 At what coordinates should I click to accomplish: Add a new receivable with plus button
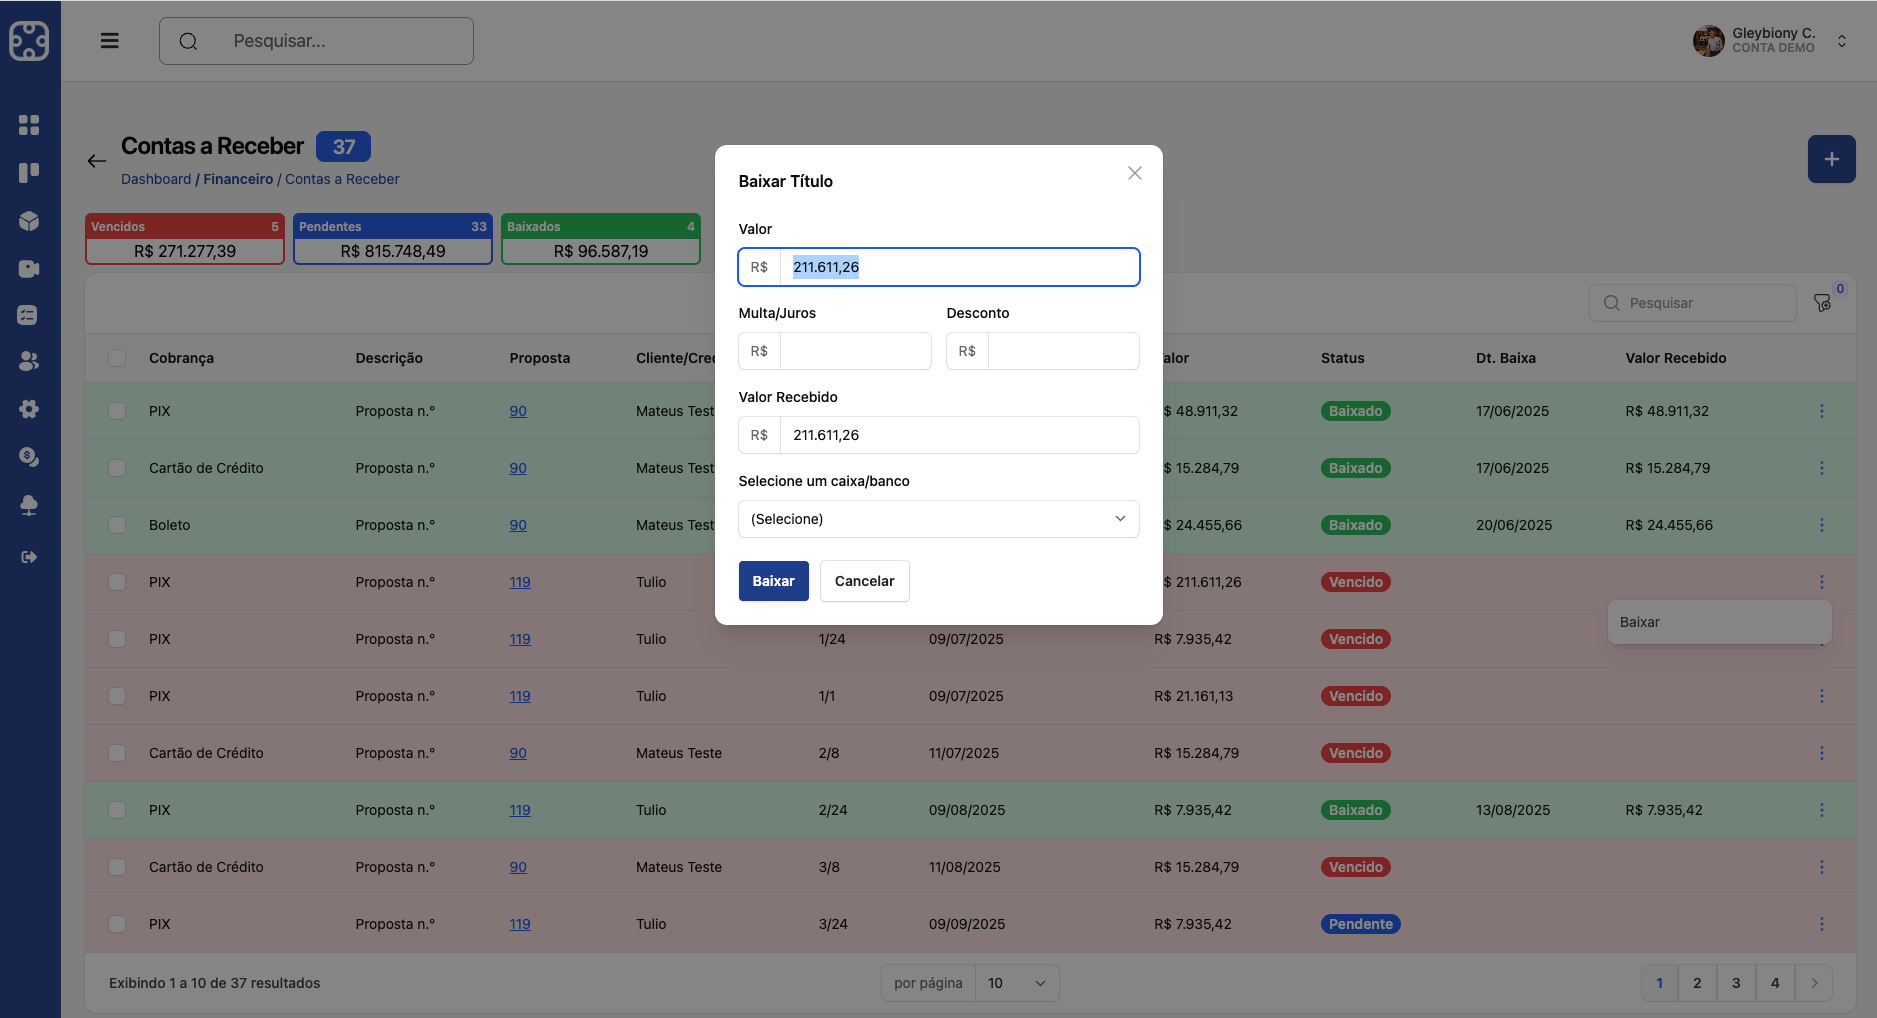1831,159
